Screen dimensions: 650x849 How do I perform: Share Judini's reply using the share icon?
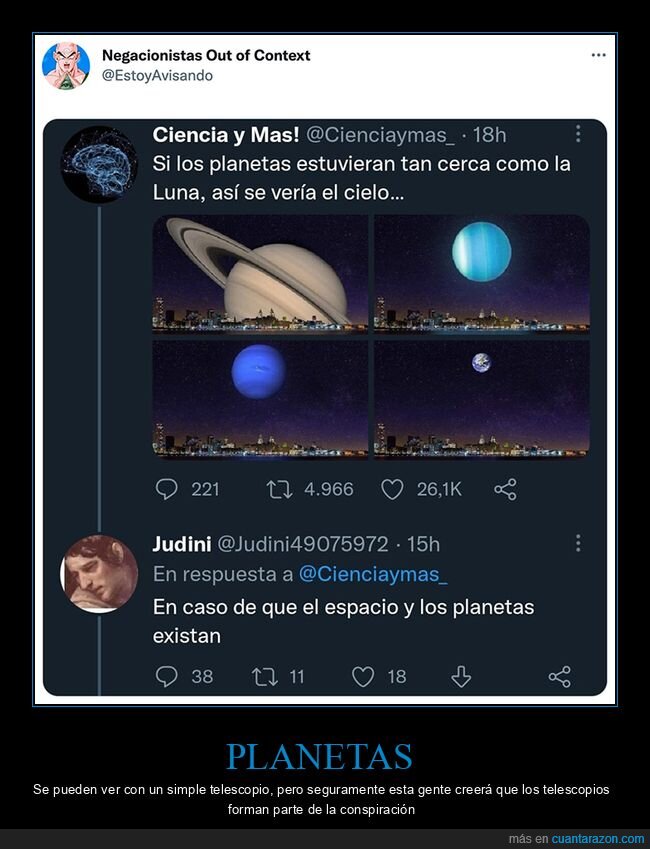(559, 677)
